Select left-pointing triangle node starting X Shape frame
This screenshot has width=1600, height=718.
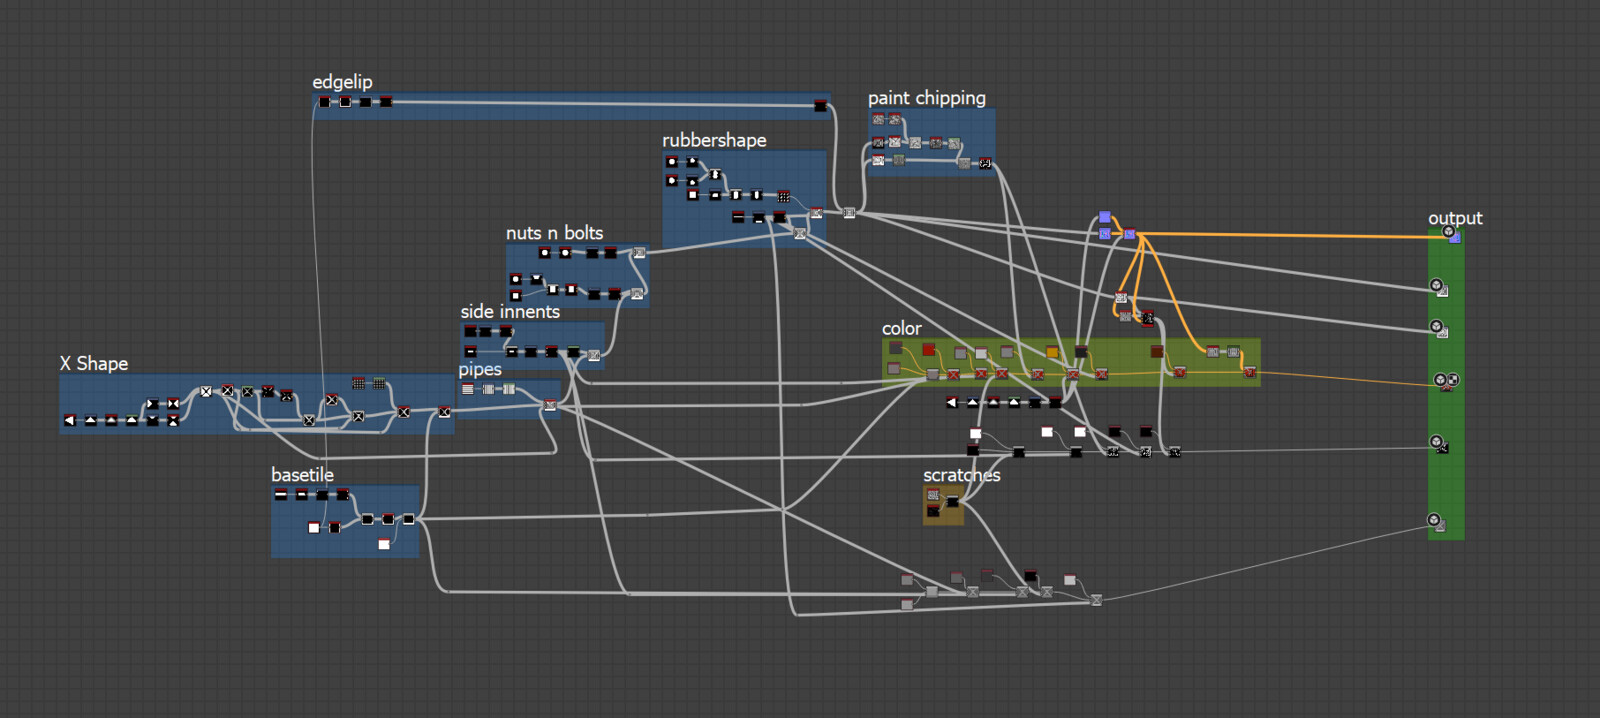point(70,420)
